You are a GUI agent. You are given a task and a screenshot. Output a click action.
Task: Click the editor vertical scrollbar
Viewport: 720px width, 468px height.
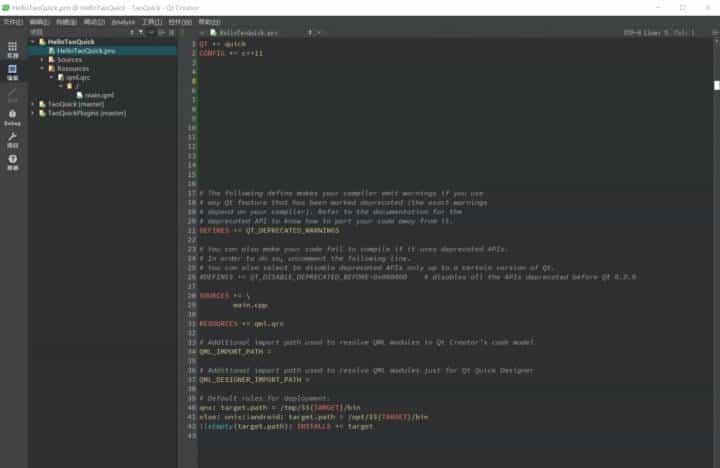tap(716, 253)
